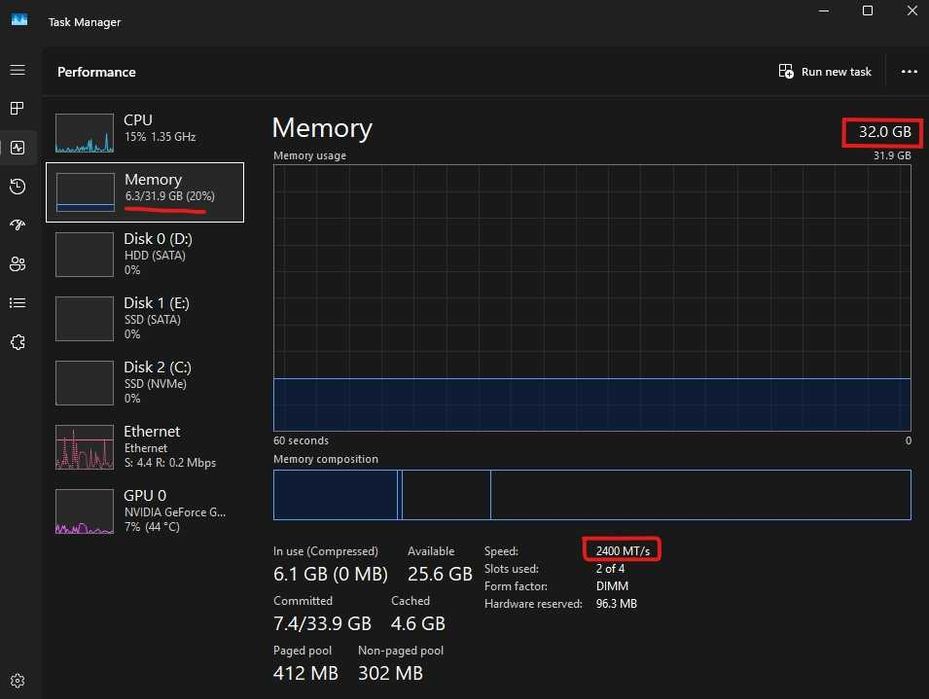Screen dimensions: 929x699
Task: Open the App history page icon
Action: (18, 187)
